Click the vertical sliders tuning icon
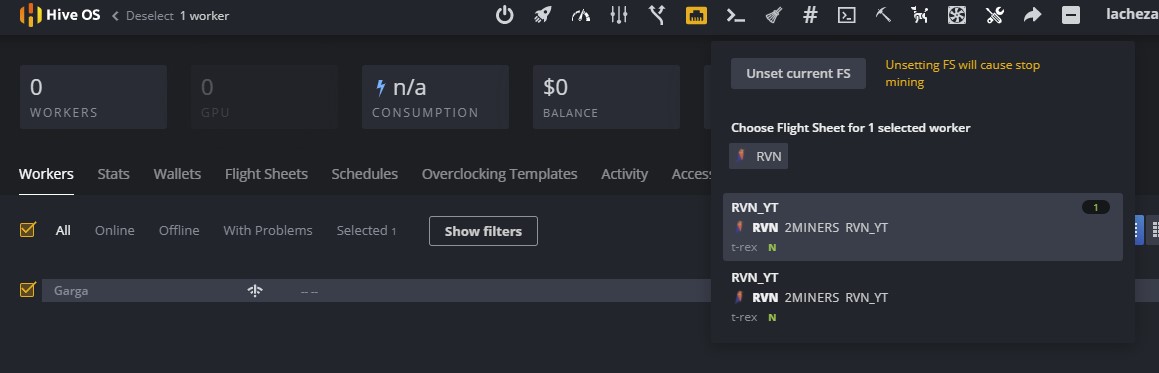1159x373 pixels. pyautogui.click(x=619, y=15)
